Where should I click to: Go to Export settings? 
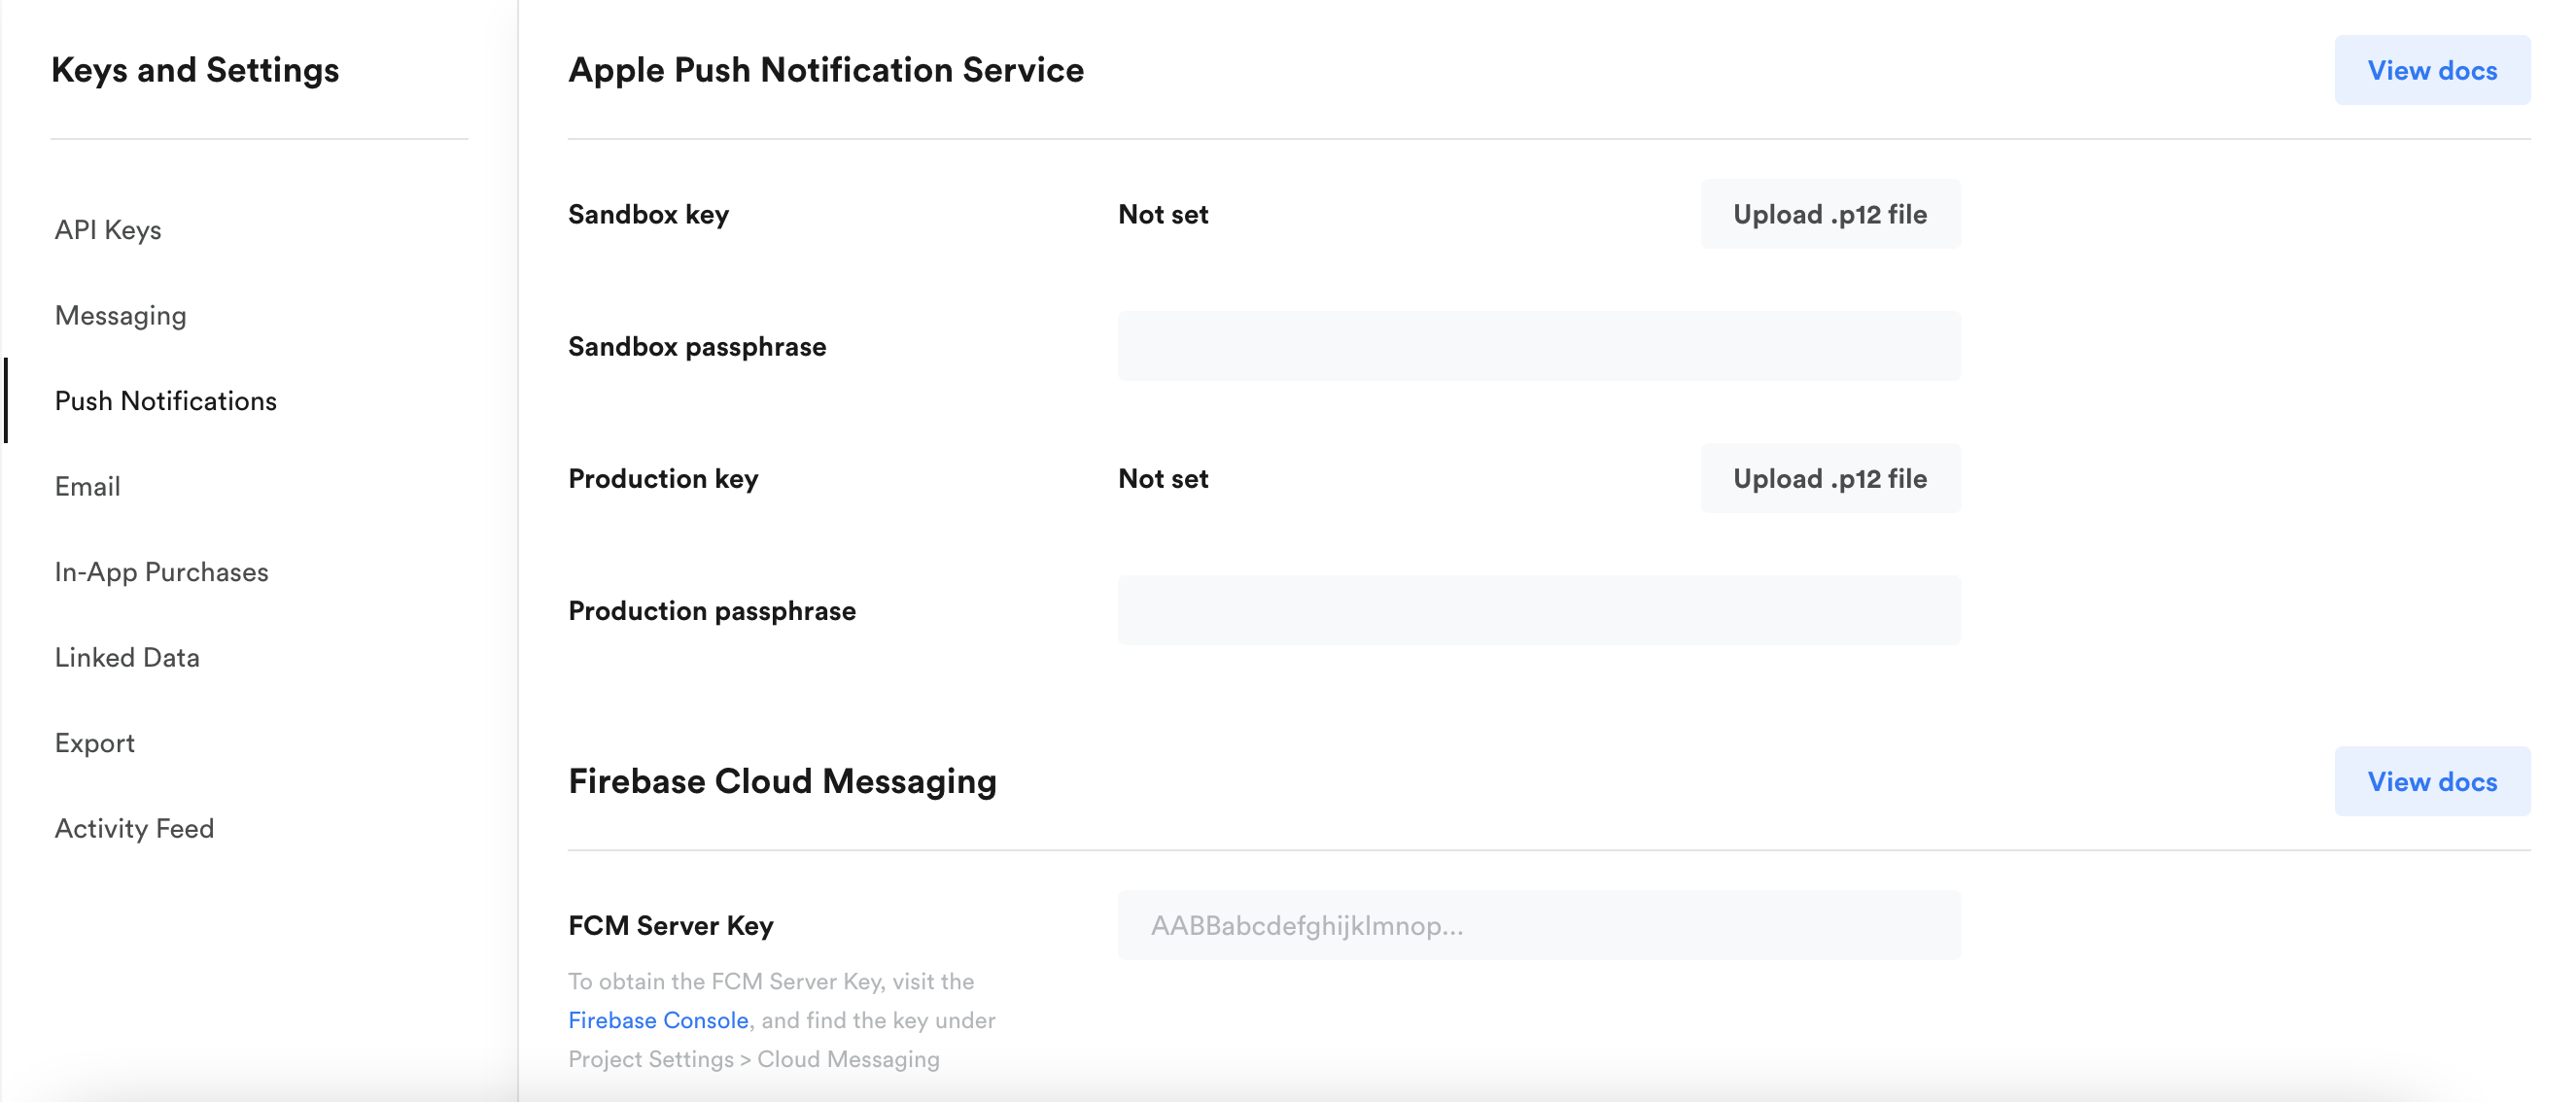point(94,743)
